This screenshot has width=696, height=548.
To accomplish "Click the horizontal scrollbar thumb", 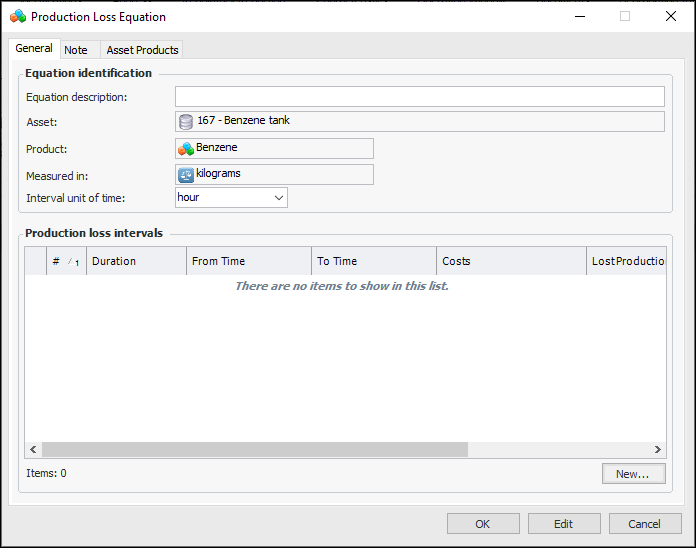I will click(255, 449).
